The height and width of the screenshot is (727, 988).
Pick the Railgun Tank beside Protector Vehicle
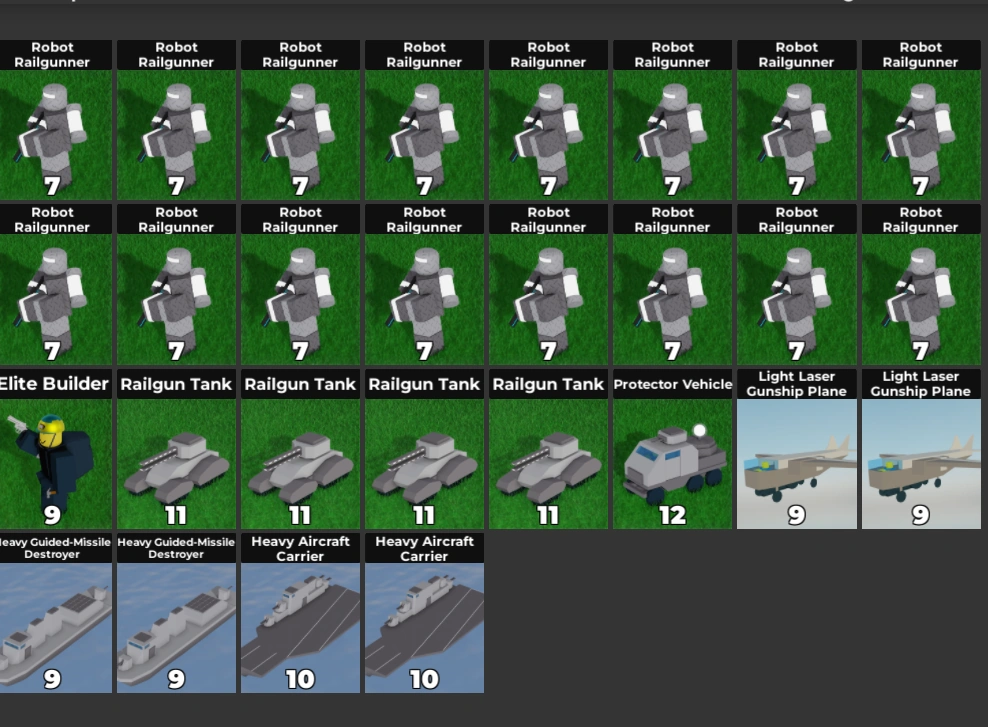(548, 449)
